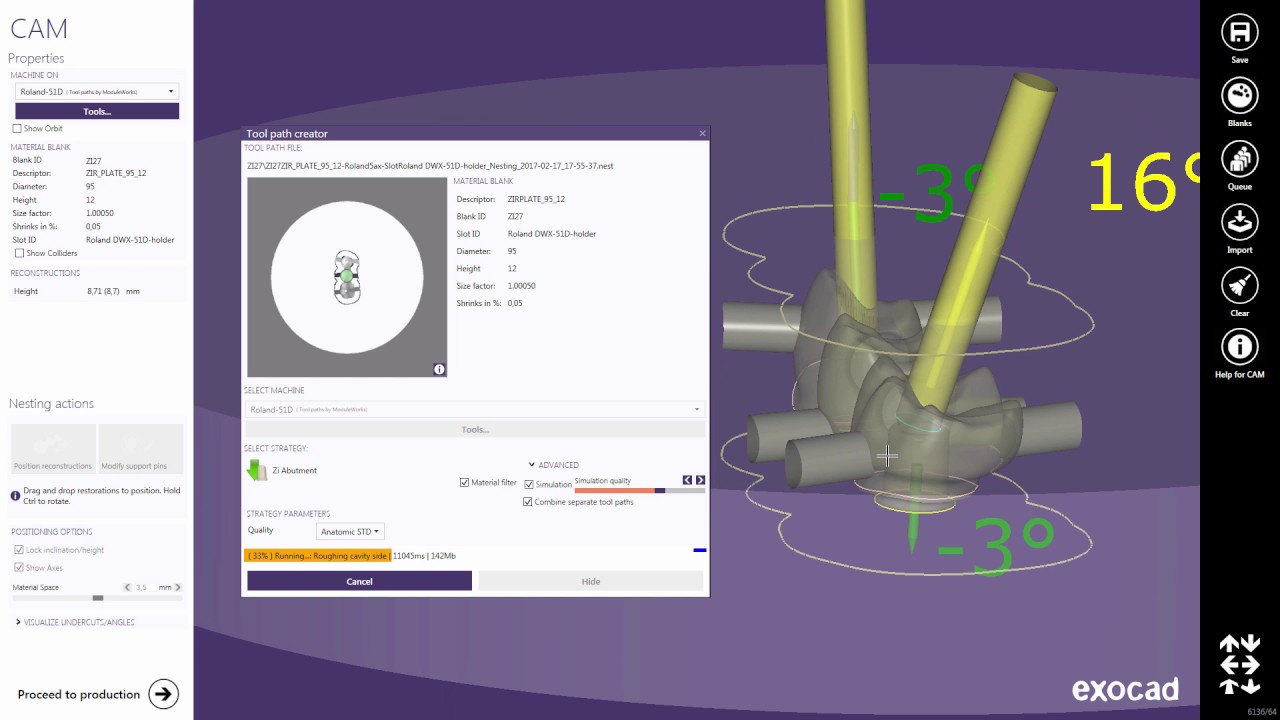Open the Machine On Roland-51D dropdown

[x=97, y=91]
